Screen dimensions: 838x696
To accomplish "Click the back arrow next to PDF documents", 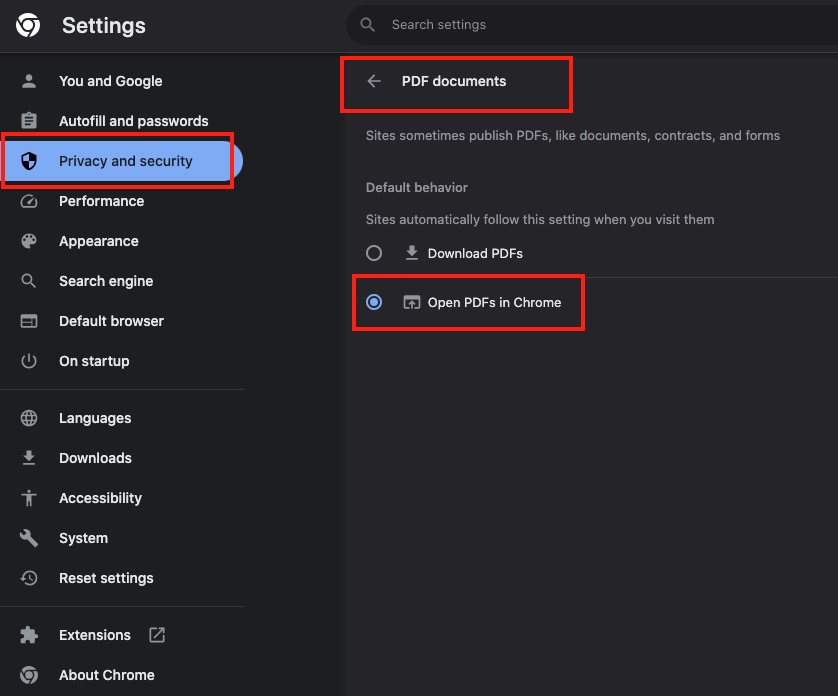I will 374,81.
